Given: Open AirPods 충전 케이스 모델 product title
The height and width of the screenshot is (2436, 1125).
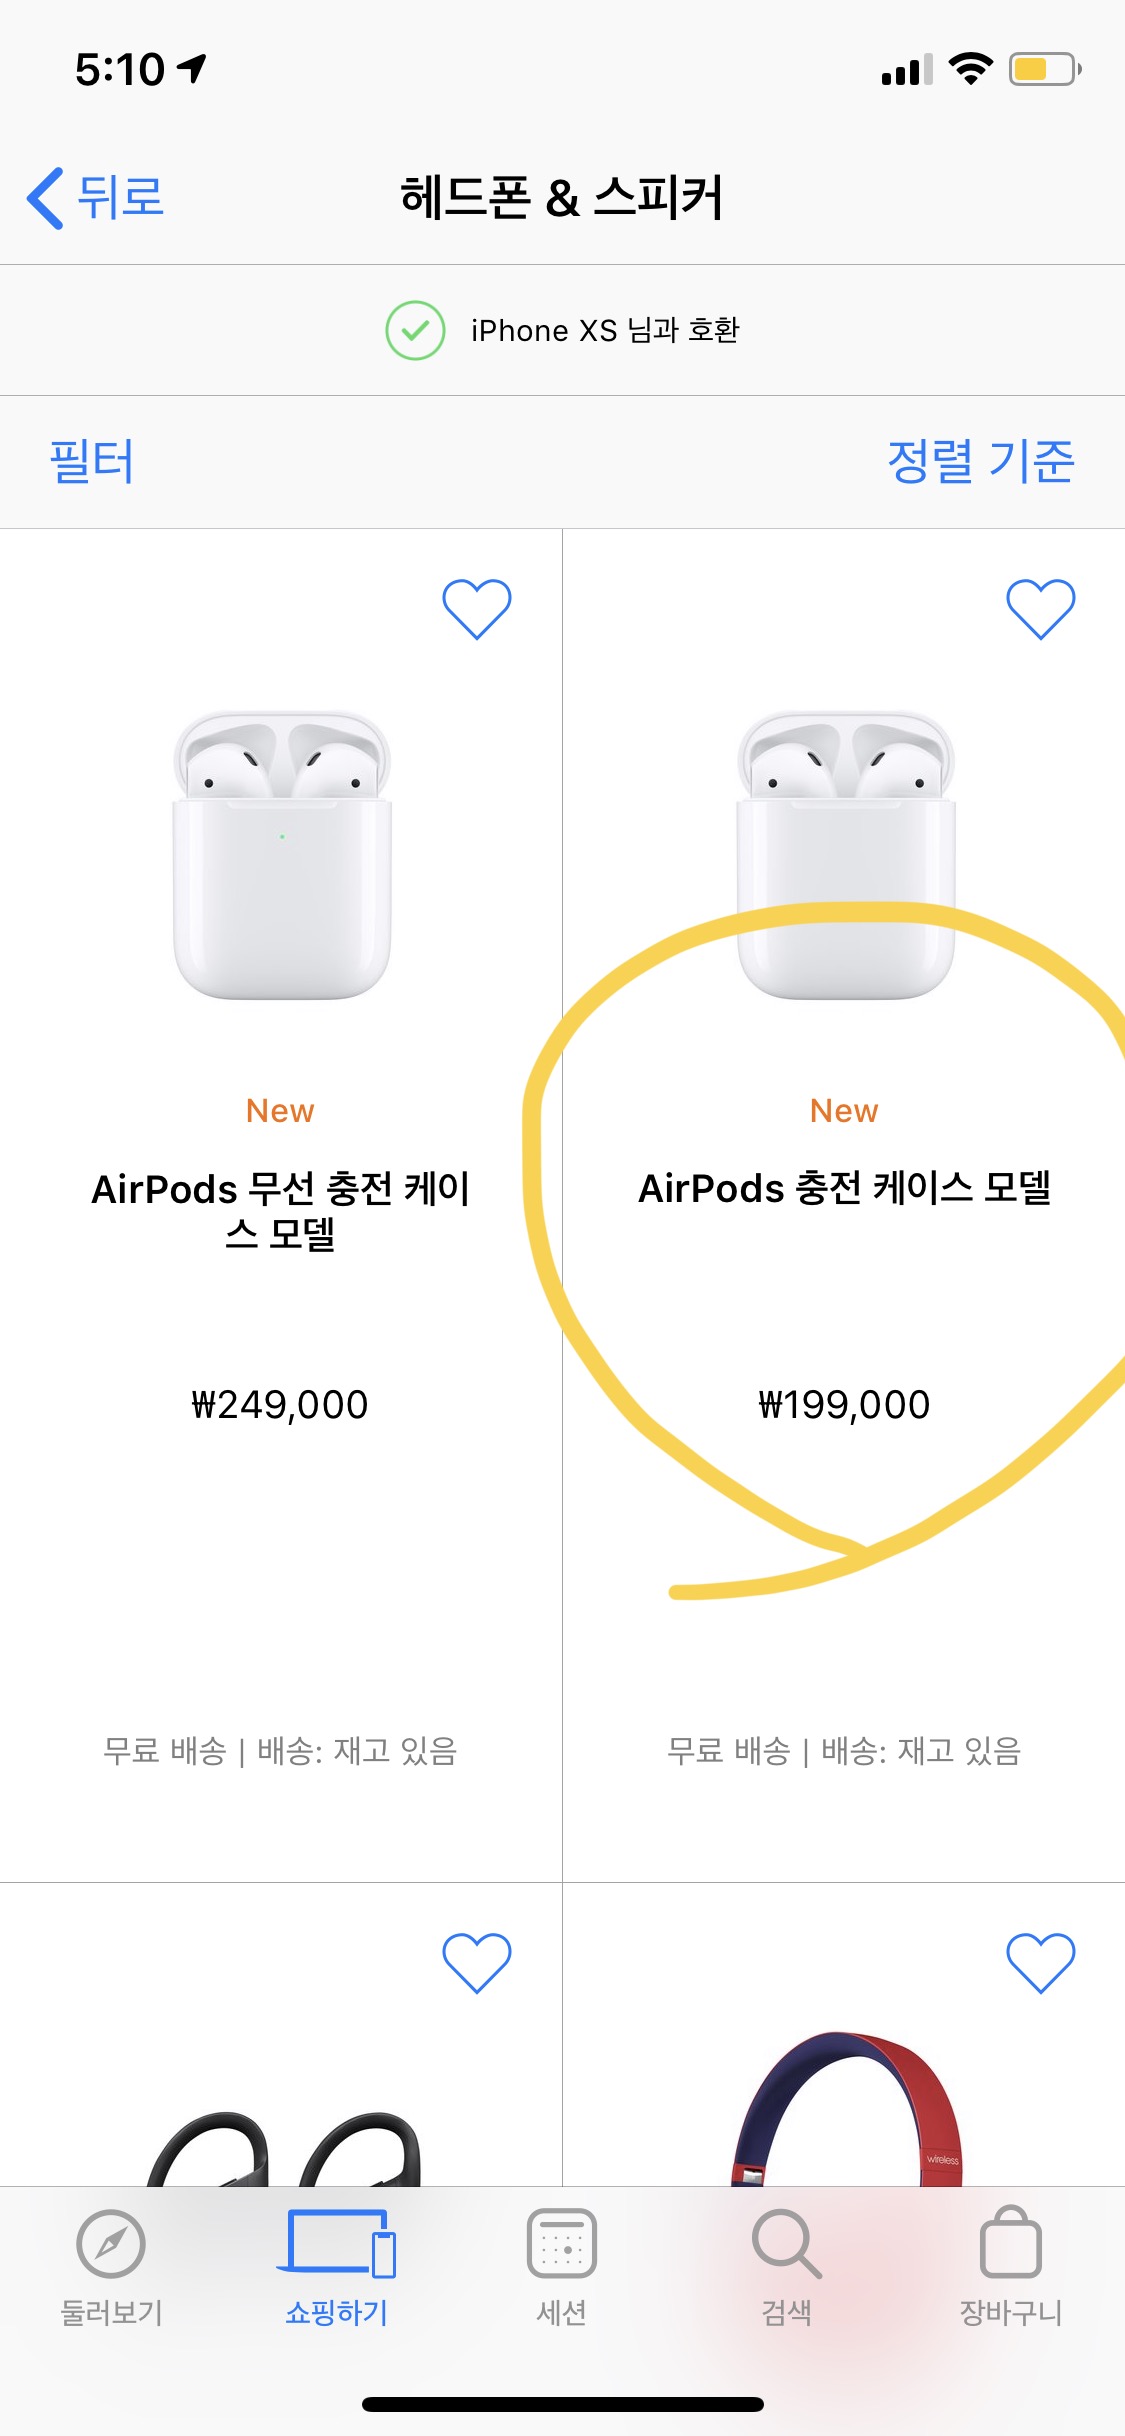Looking at the screenshot, I should click(844, 1188).
